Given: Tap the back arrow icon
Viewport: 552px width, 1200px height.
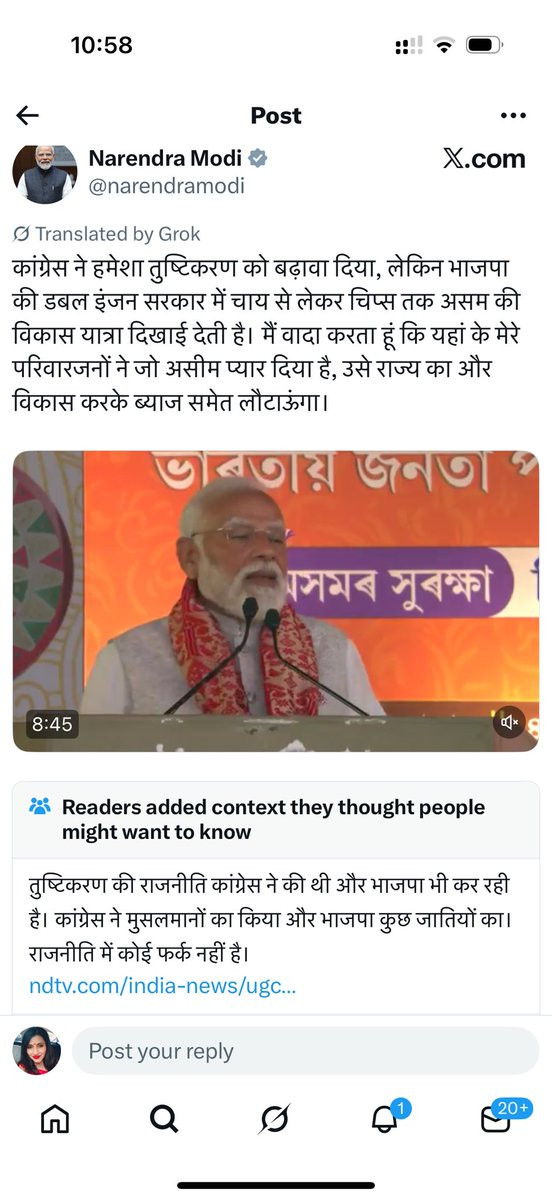Looking at the screenshot, I should 28,115.
